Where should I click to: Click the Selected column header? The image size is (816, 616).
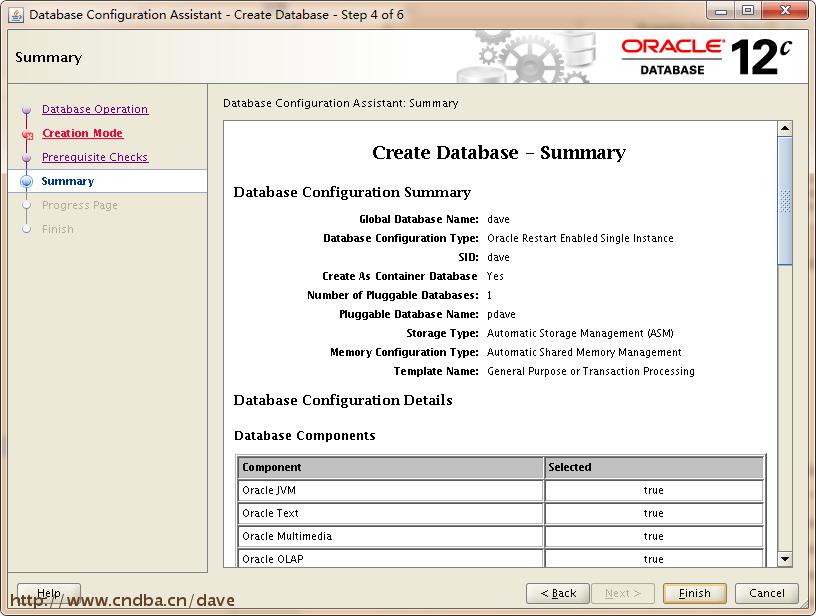coord(654,467)
